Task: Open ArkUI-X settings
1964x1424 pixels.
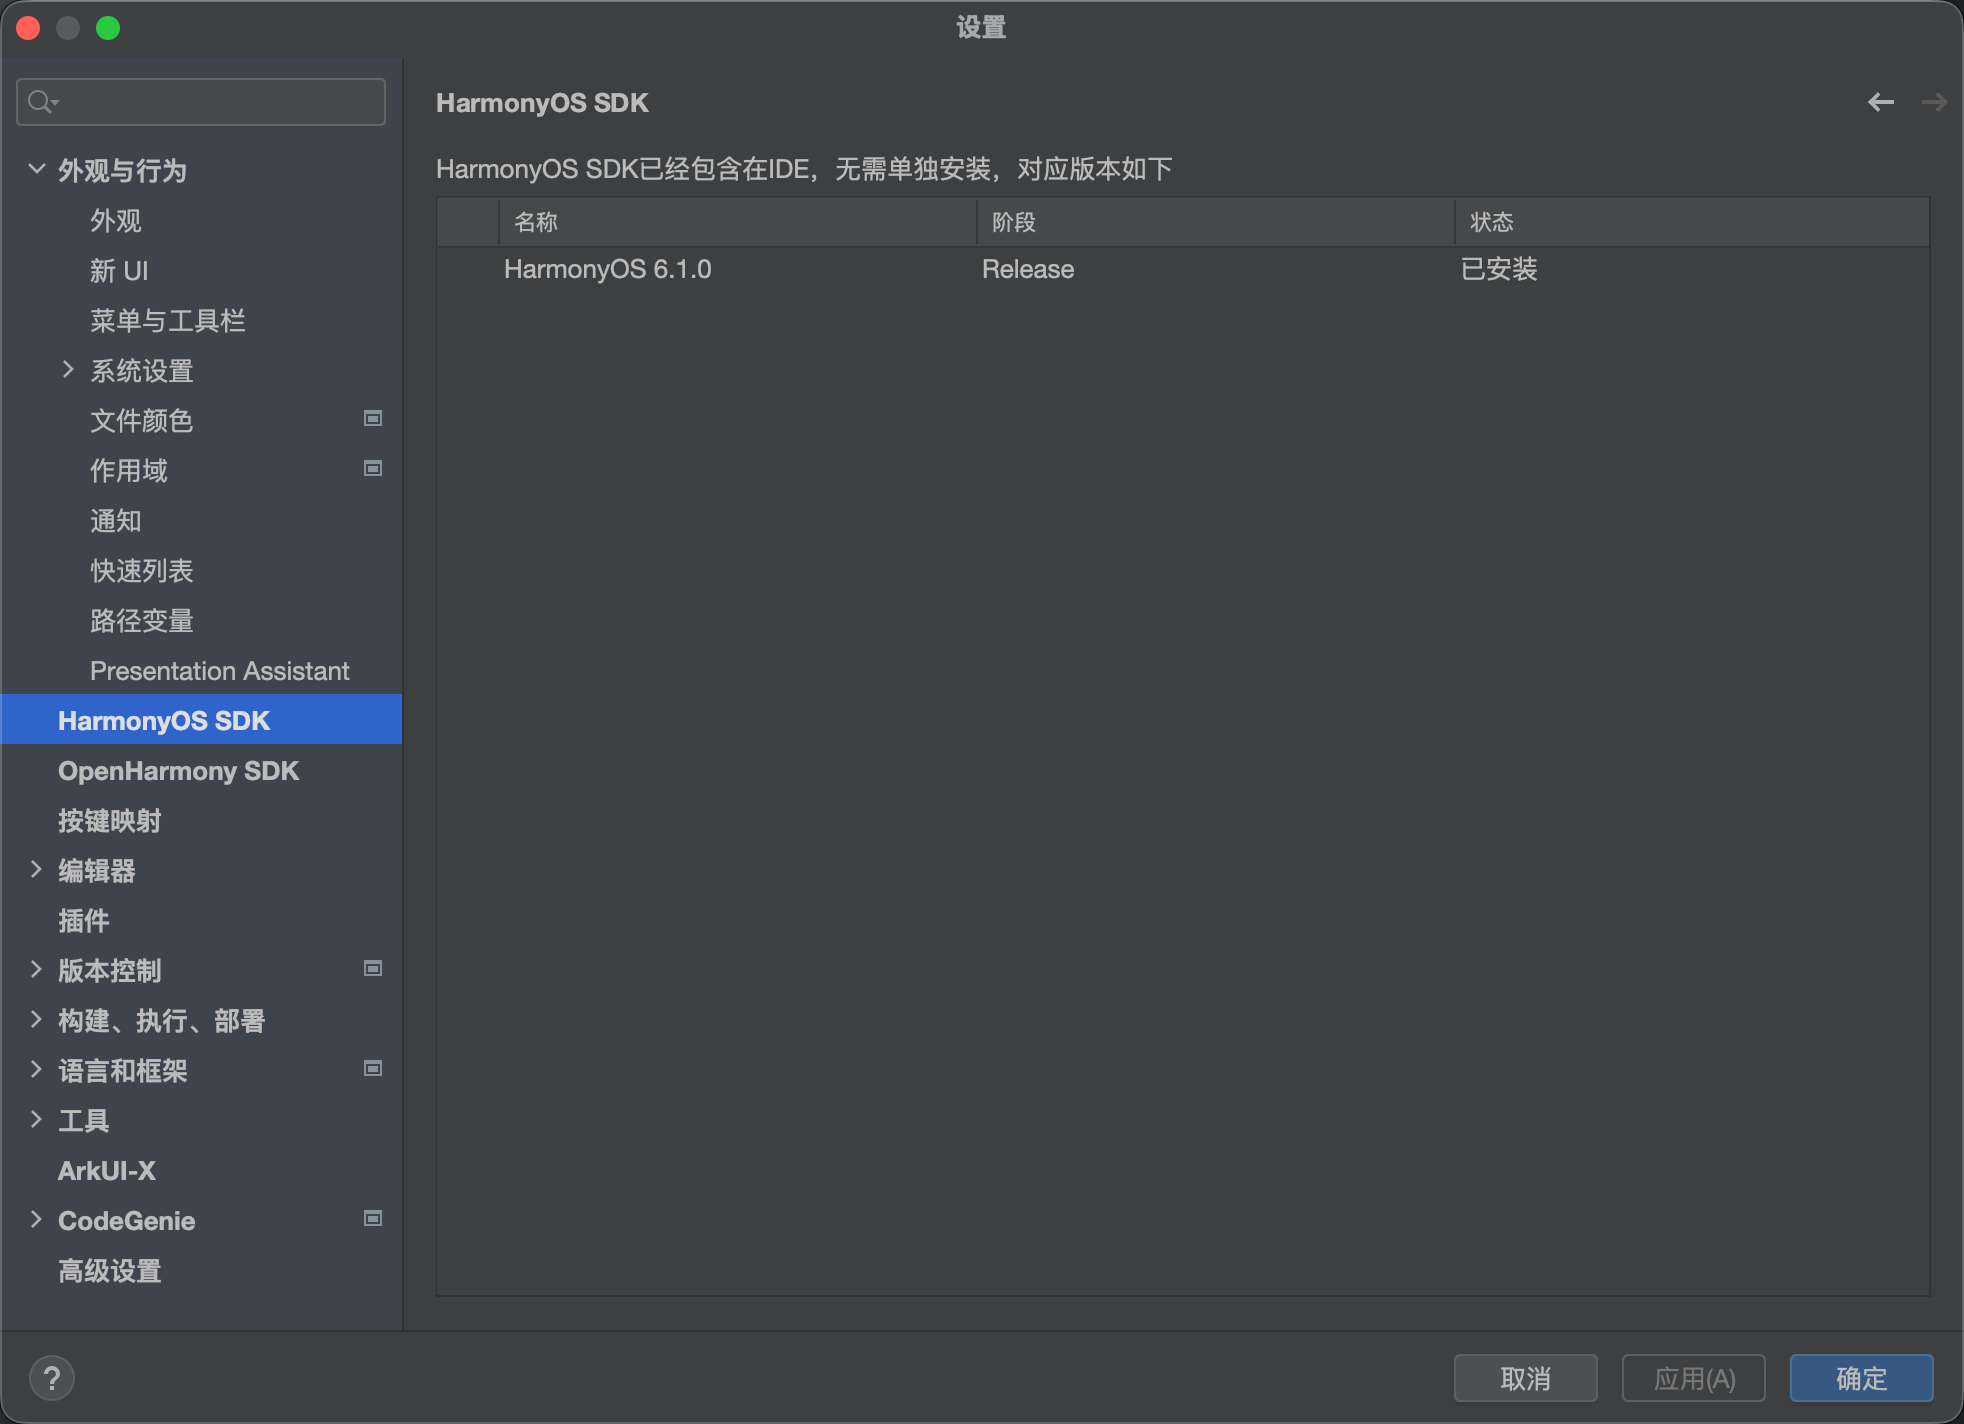Action: [x=107, y=1171]
